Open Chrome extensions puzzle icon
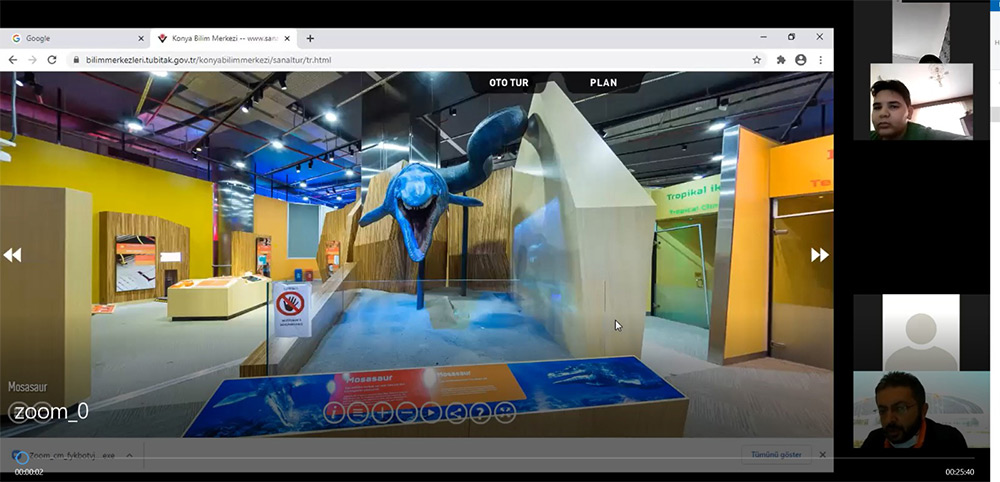This screenshot has height=482, width=1000. point(781,60)
